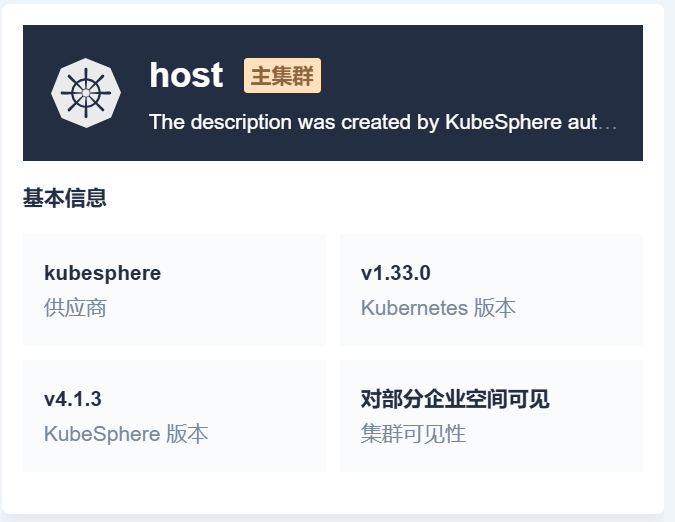This screenshot has width=675, height=522.
Task: Select the kubesphere provider value
Action: pyautogui.click(x=102, y=273)
